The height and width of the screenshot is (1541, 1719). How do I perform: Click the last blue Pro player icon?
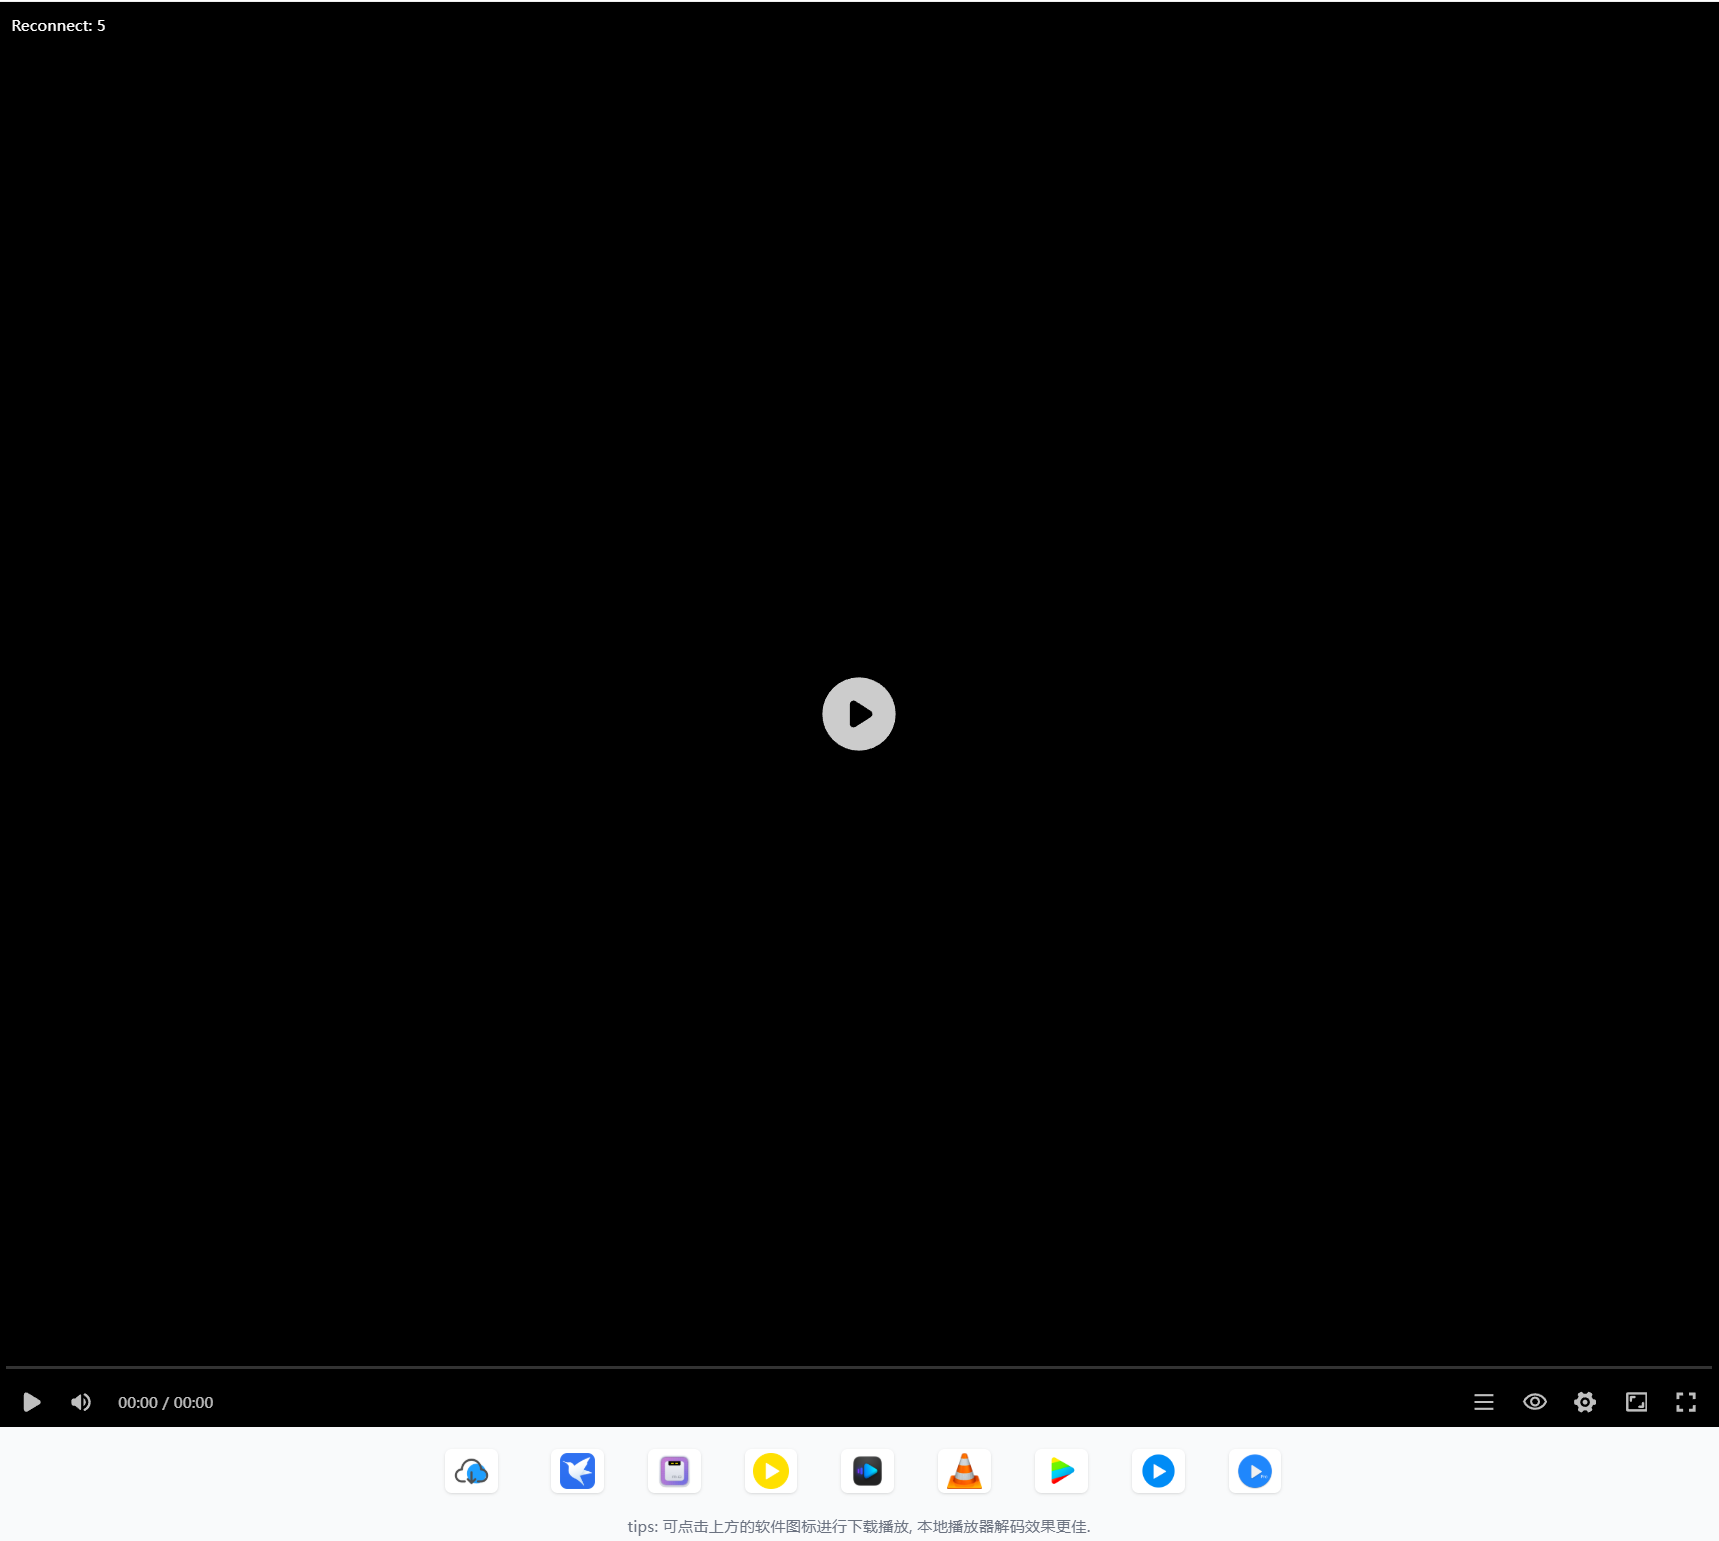[x=1255, y=1471]
